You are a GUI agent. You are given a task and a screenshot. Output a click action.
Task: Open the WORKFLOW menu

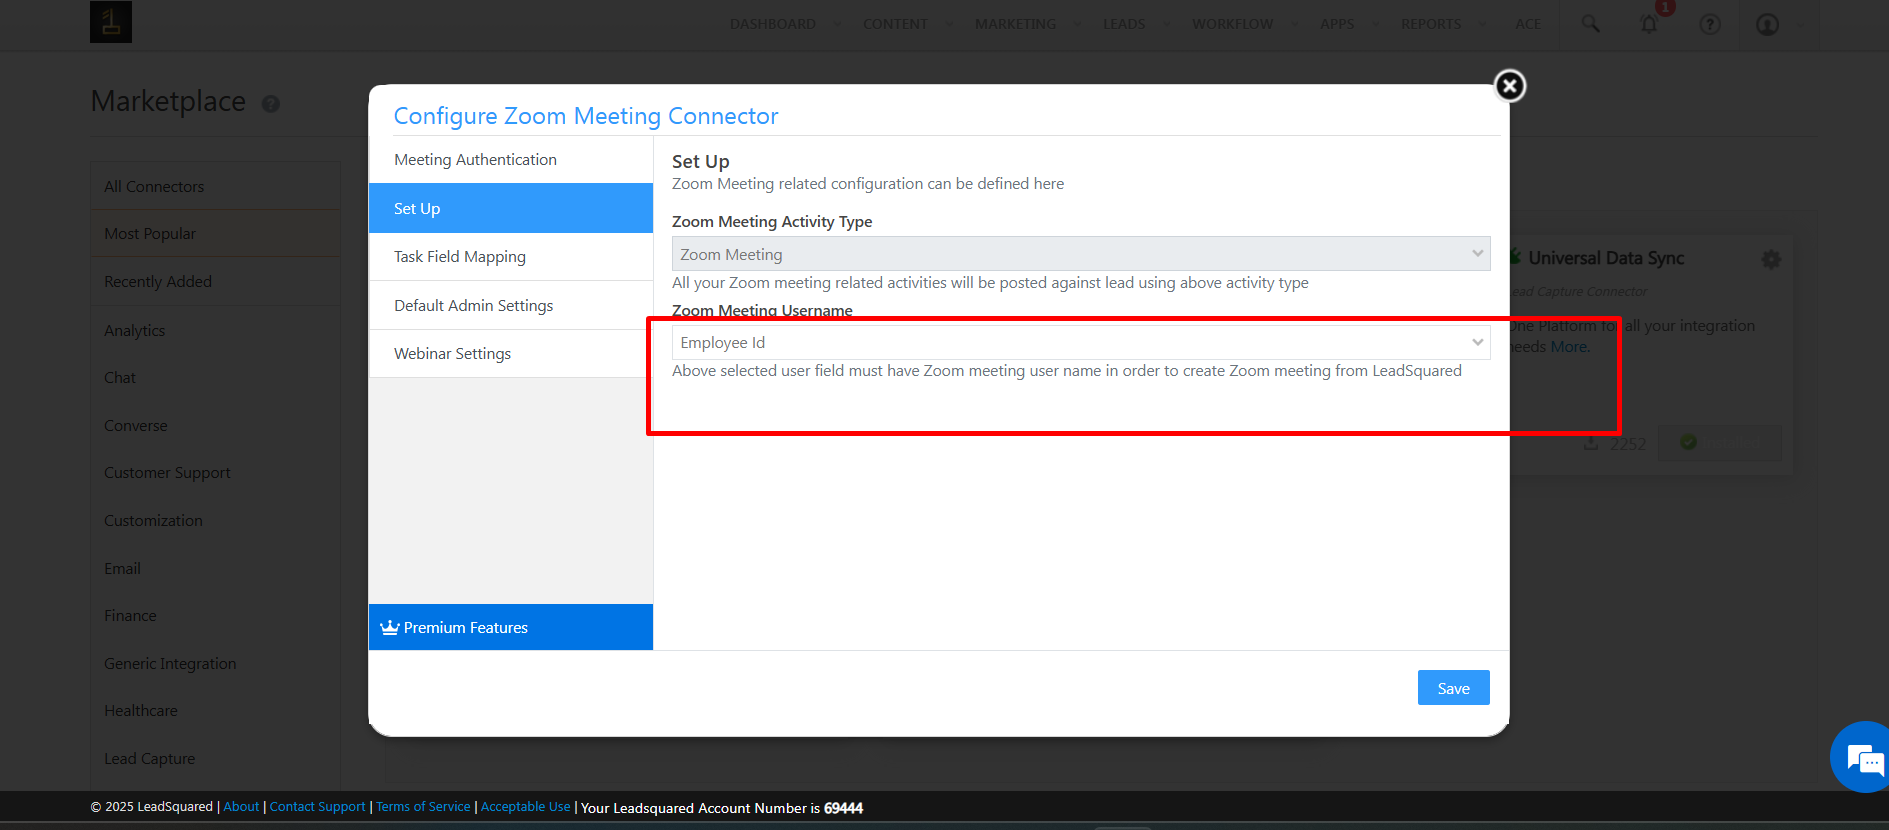point(1233,24)
